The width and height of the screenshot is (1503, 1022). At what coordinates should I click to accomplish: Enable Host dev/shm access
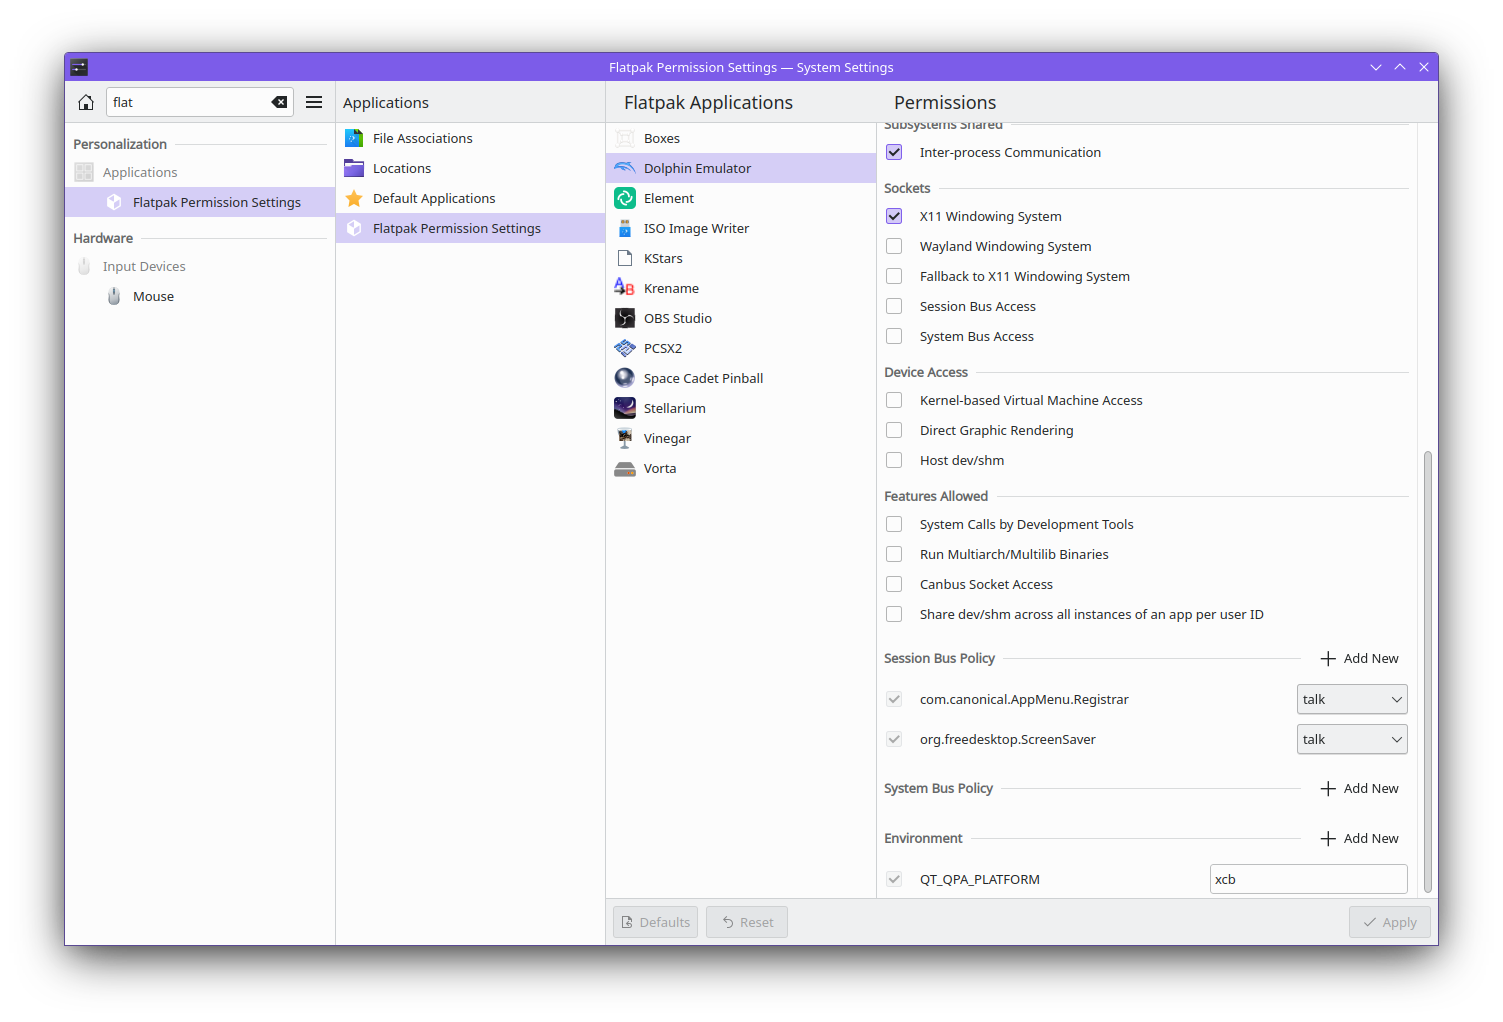894,460
